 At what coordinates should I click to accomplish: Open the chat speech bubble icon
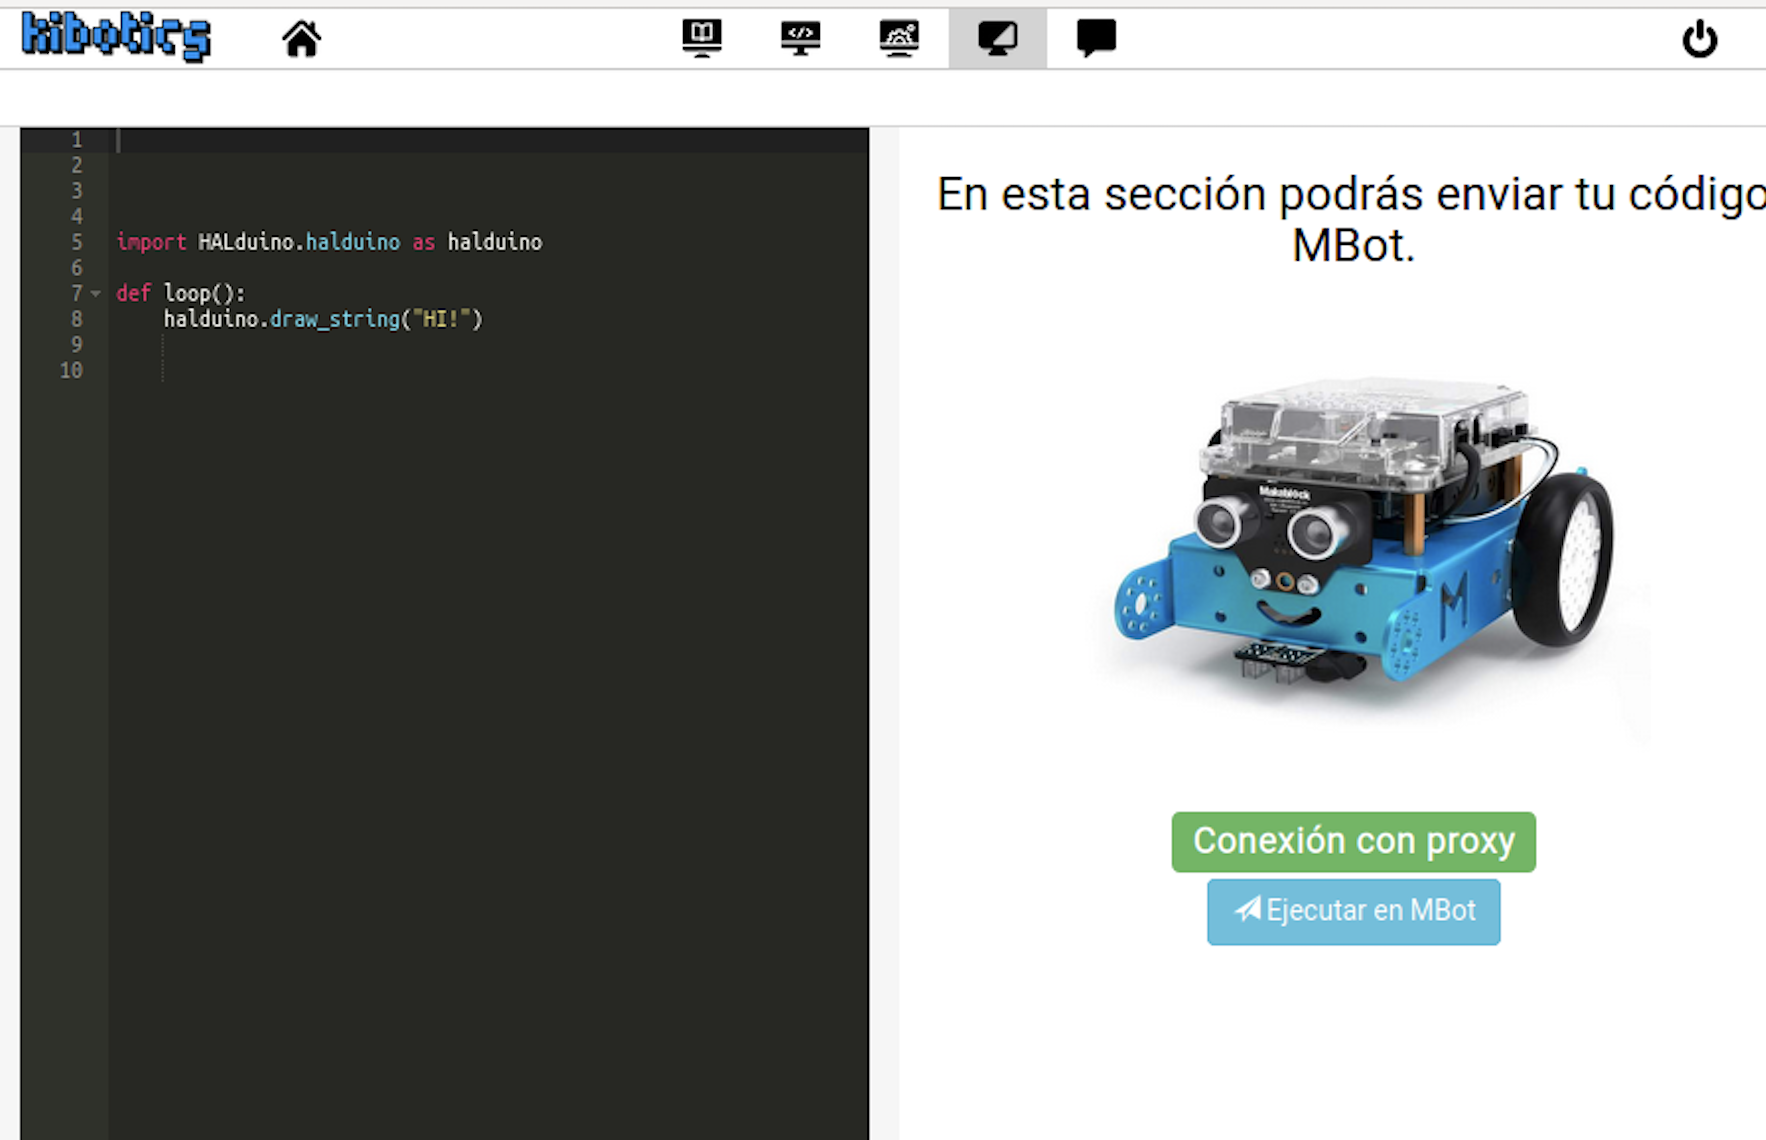[x=1096, y=39]
